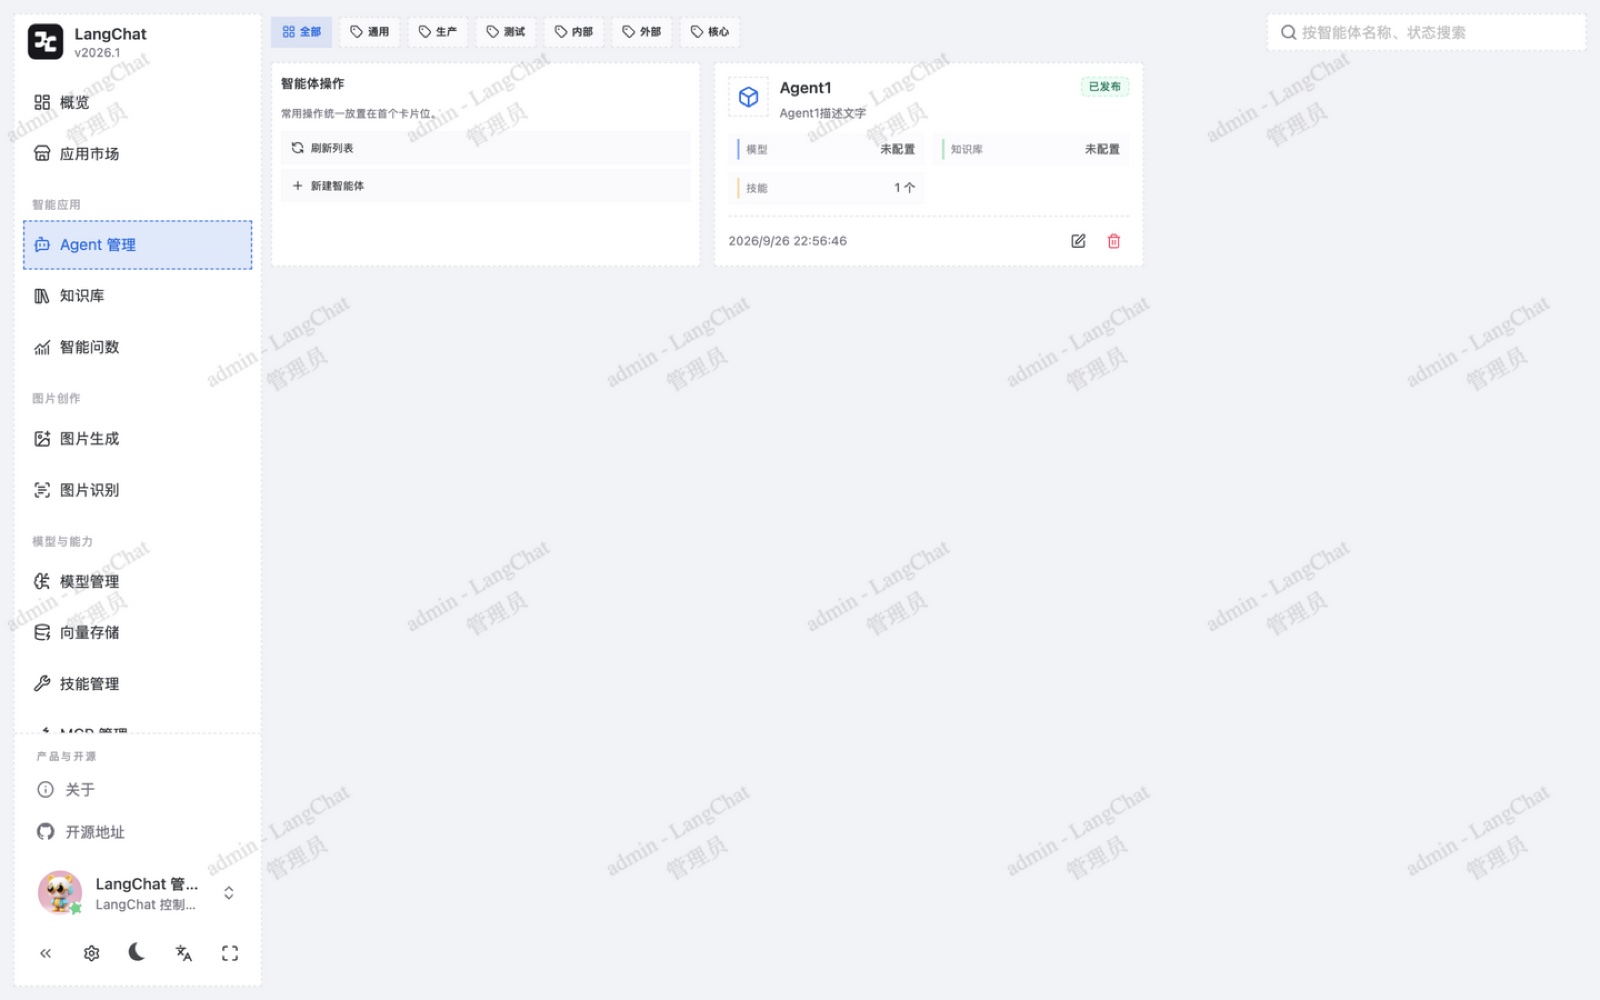
Task: Click the Agent 管理 robot icon
Action: [x=42, y=245]
